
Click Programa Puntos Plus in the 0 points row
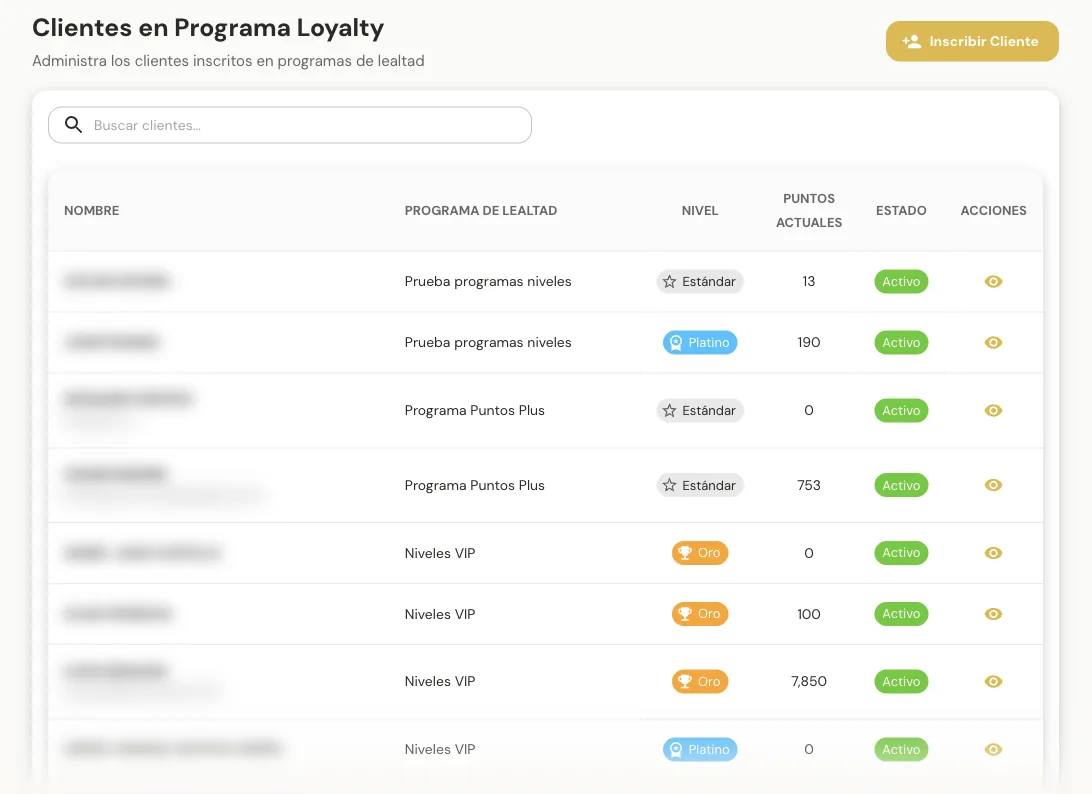click(x=474, y=410)
